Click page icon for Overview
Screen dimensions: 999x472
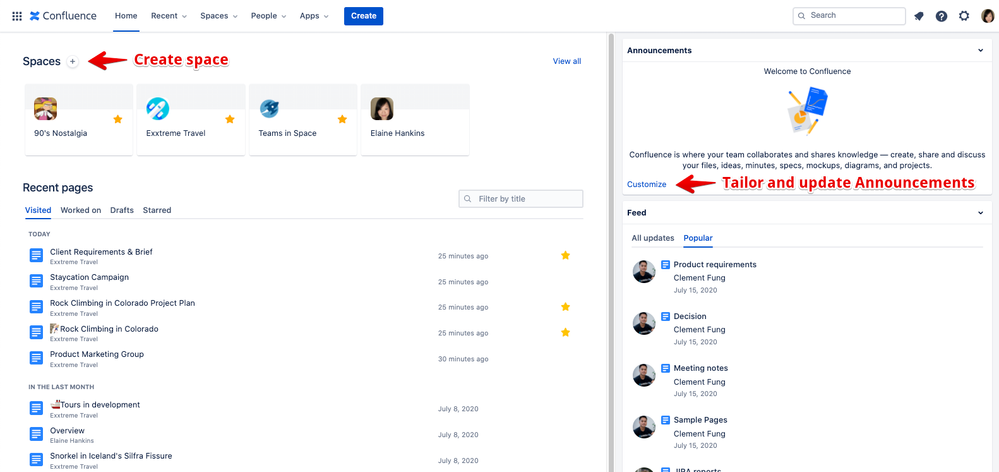click(x=37, y=434)
